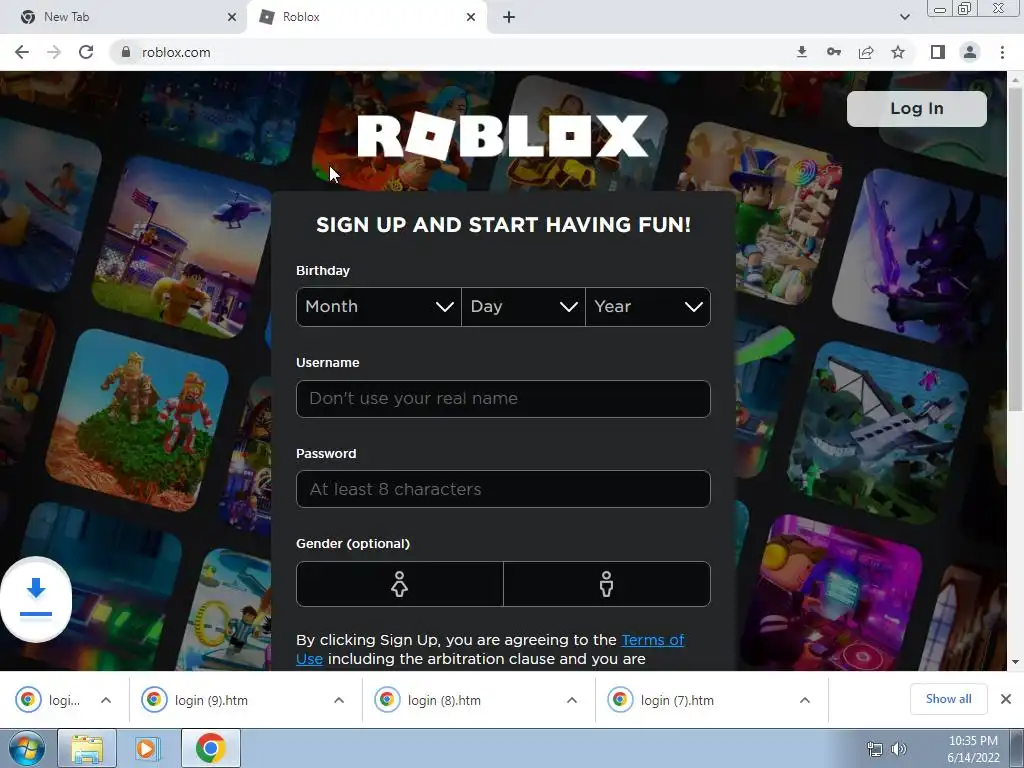The image size is (1024, 768).
Task: Open the Year birthday dropdown
Action: [648, 306]
